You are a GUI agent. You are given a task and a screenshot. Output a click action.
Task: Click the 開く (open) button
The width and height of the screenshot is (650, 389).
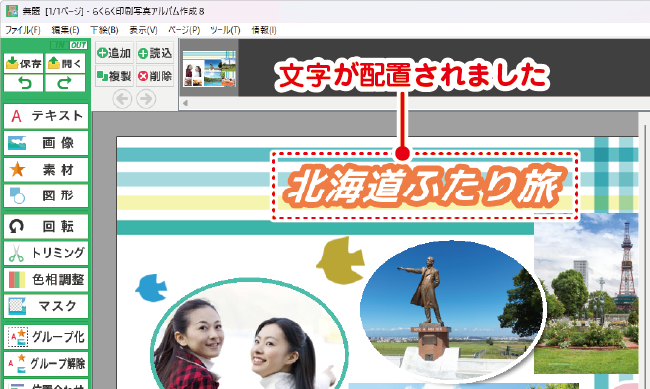[65, 63]
